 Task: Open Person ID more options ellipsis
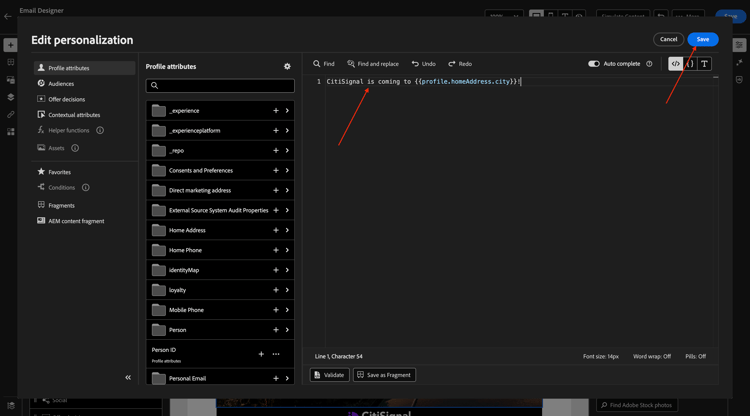point(276,354)
